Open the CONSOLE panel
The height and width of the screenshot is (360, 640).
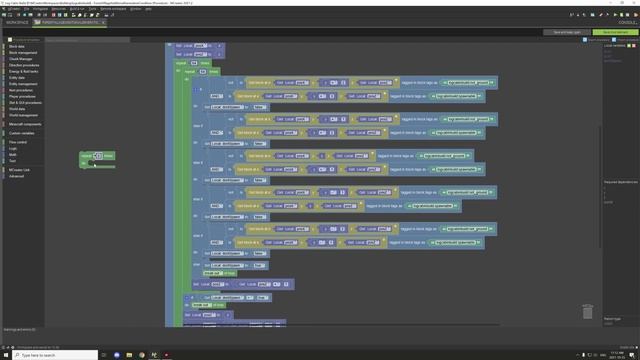[627, 22]
